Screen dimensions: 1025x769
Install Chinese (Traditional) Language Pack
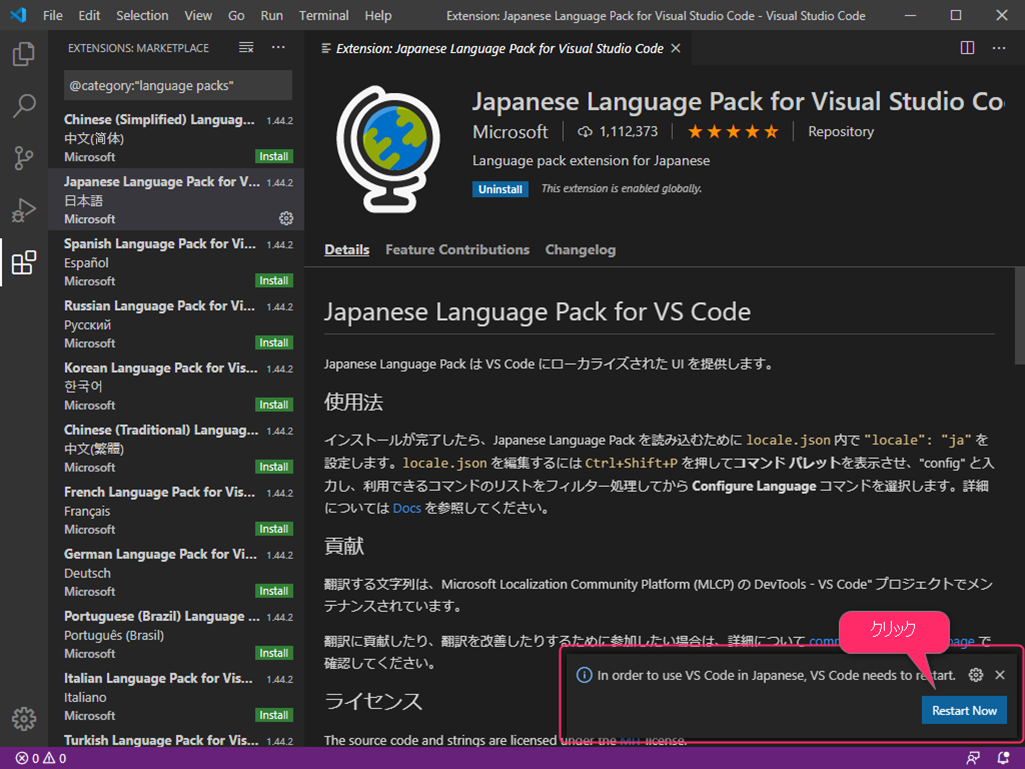coord(274,467)
